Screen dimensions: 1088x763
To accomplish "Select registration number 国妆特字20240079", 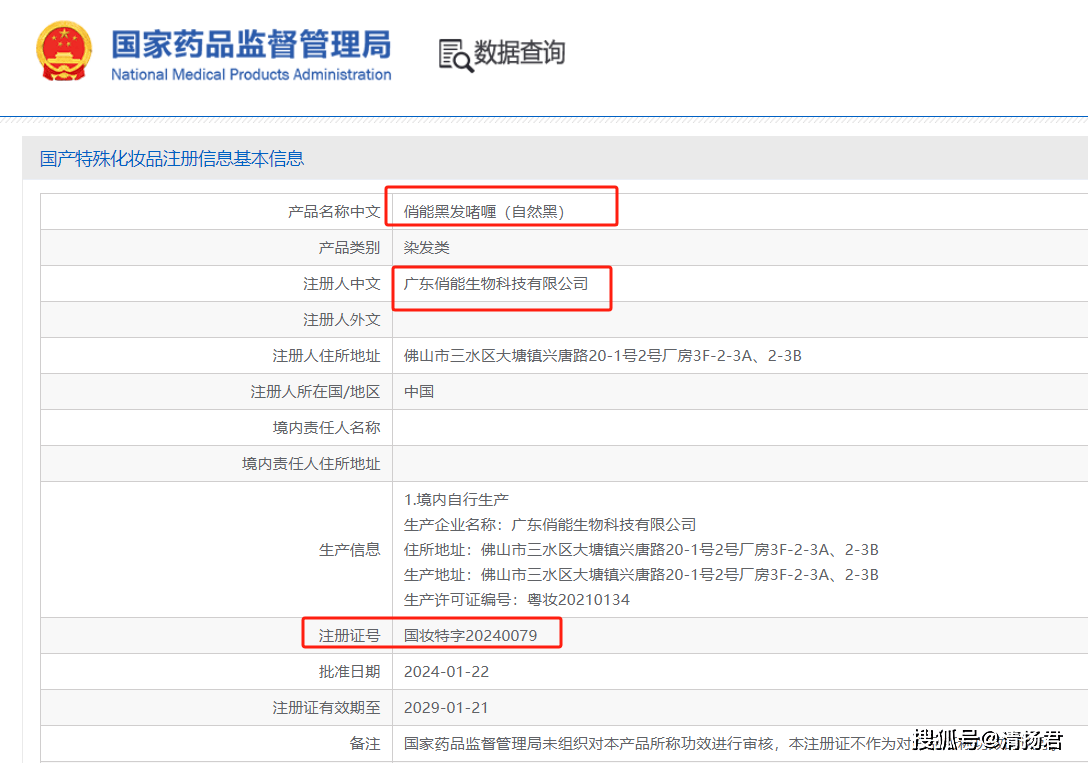I will (470, 635).
